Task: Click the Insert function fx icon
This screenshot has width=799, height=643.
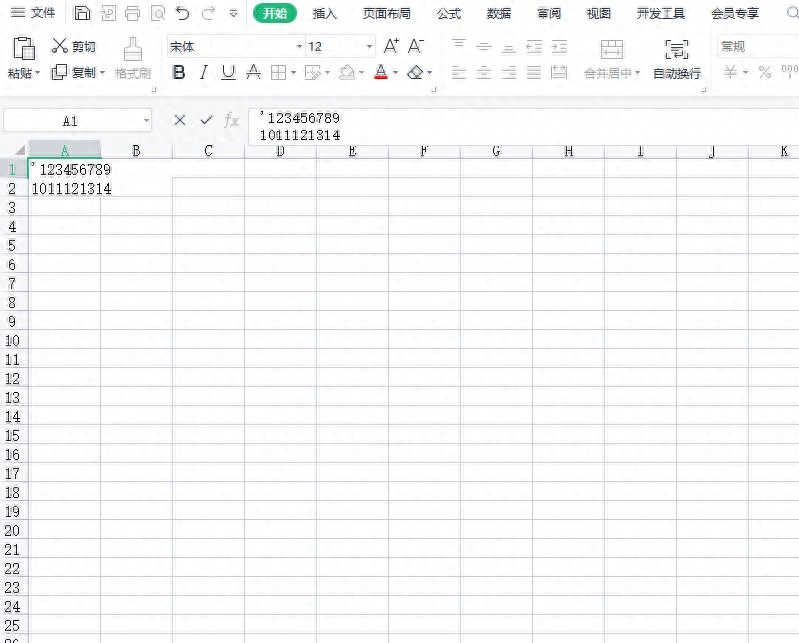Action: click(x=231, y=120)
